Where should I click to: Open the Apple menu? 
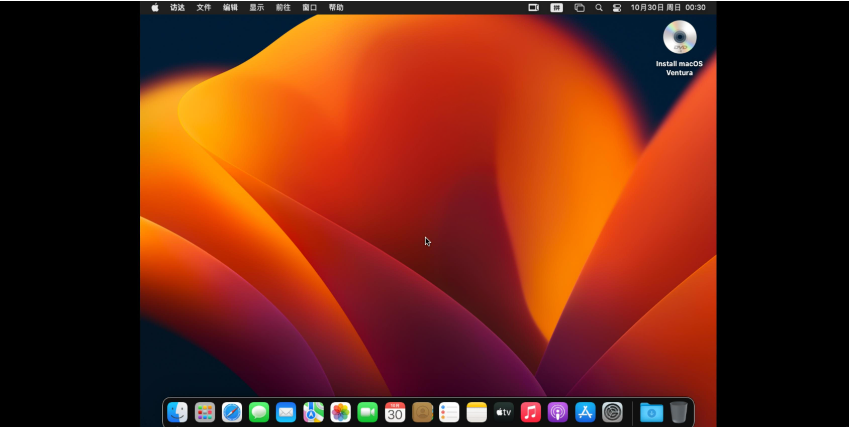tap(155, 7)
